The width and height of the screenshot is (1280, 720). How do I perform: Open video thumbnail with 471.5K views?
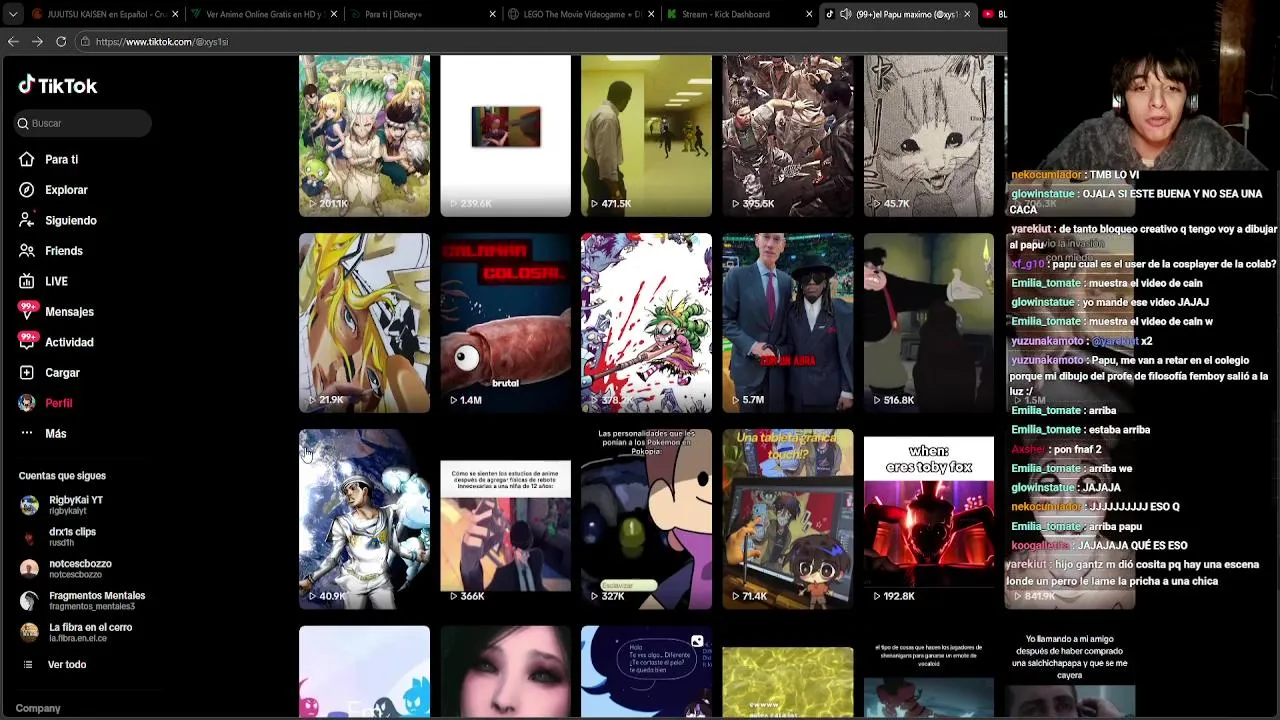646,136
